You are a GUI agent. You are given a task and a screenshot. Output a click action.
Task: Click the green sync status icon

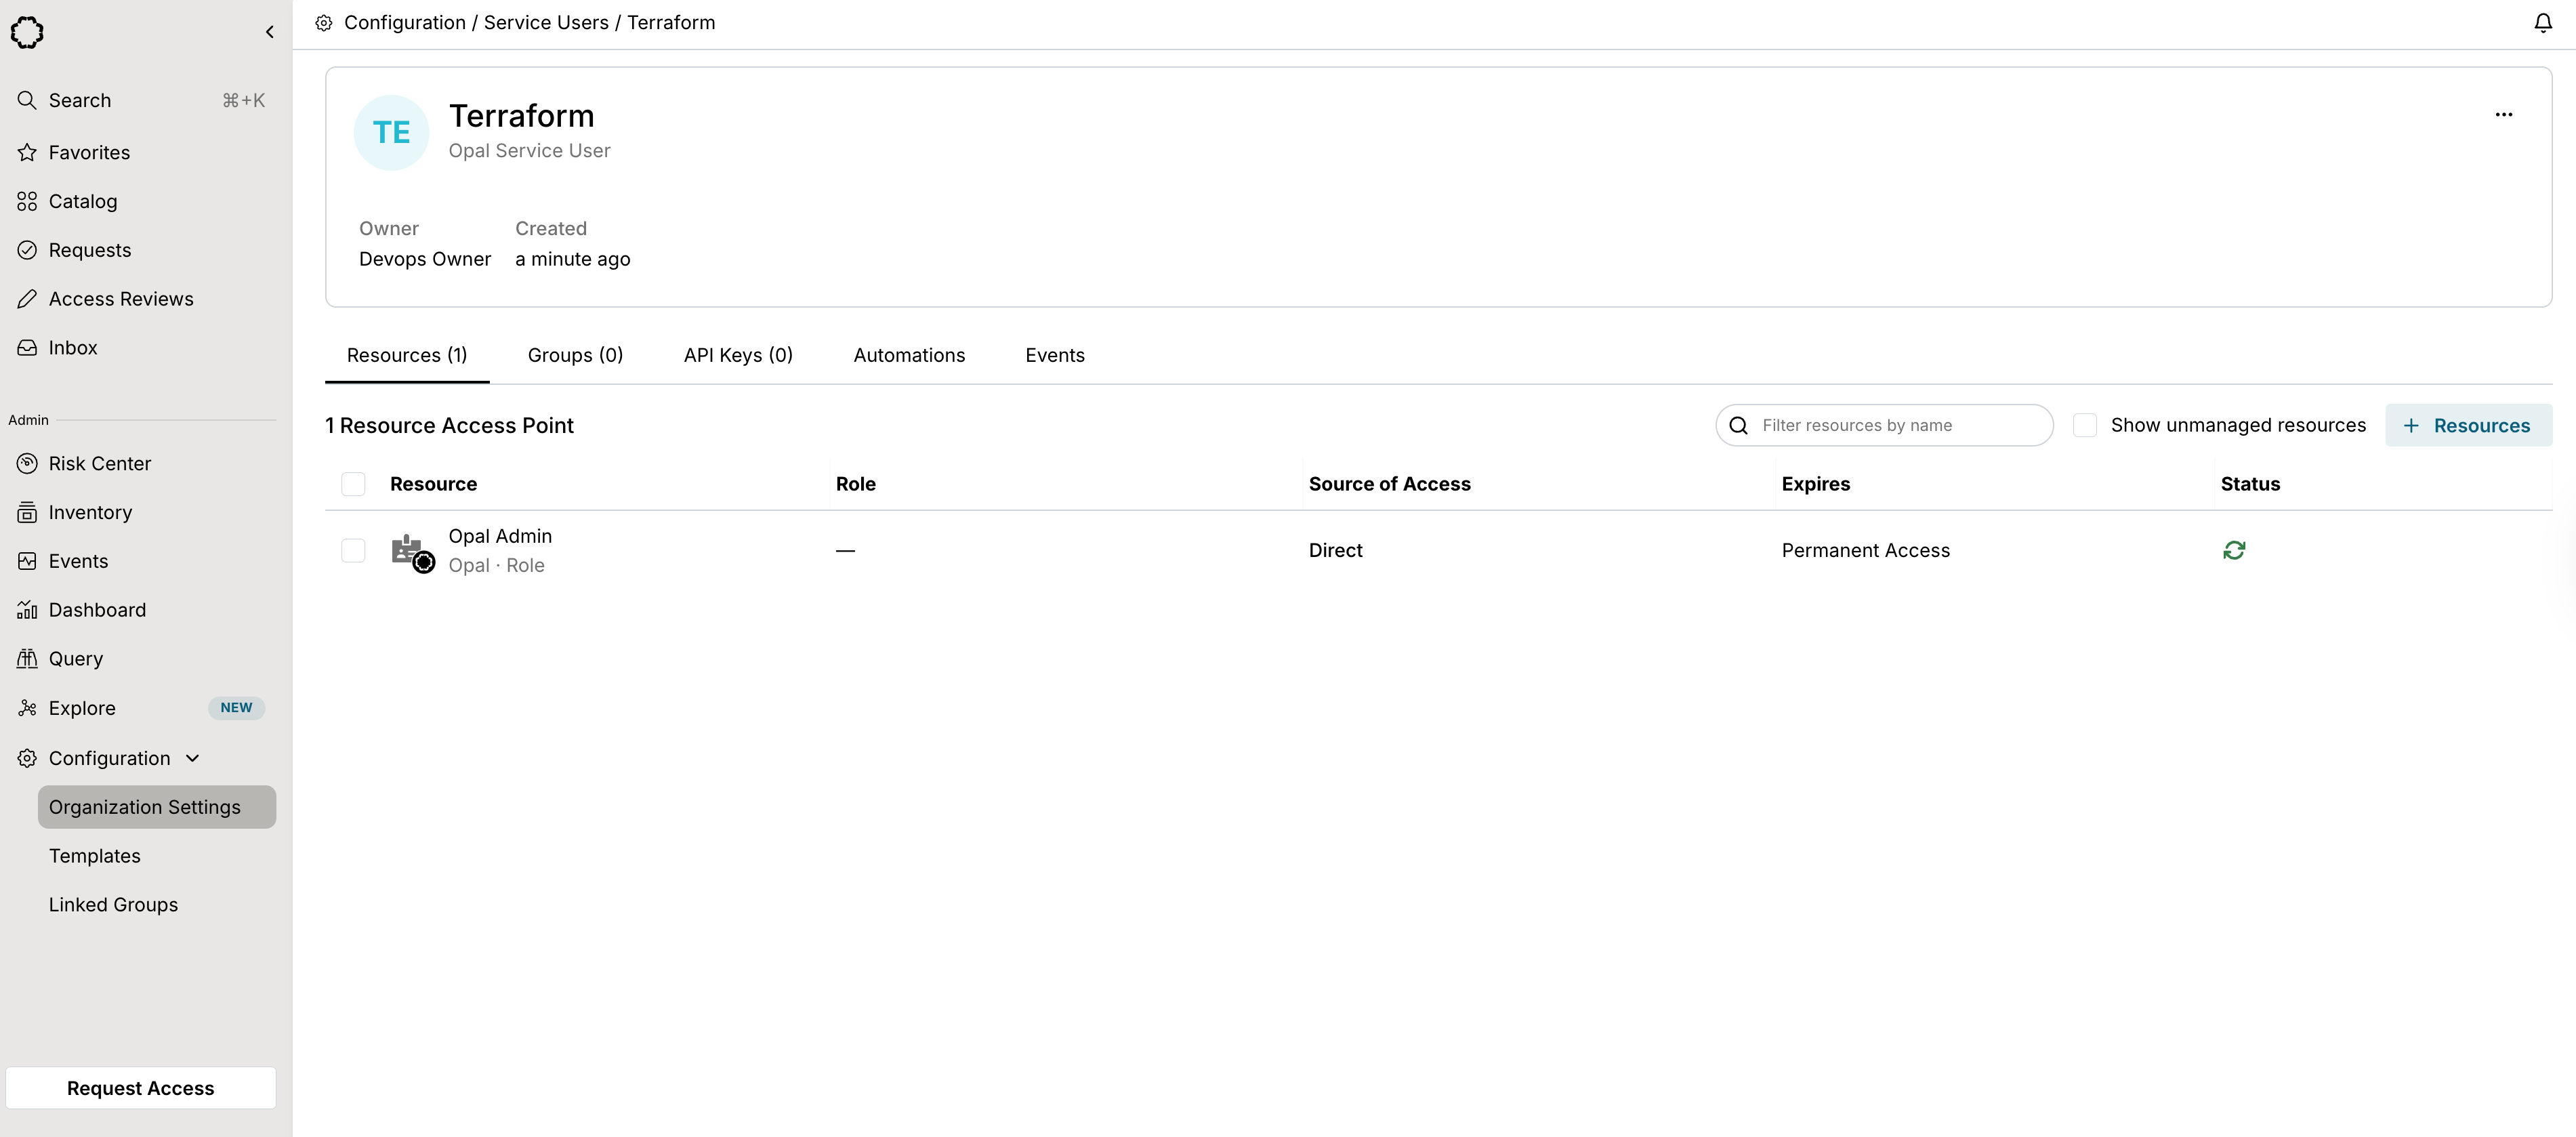tap(2233, 550)
